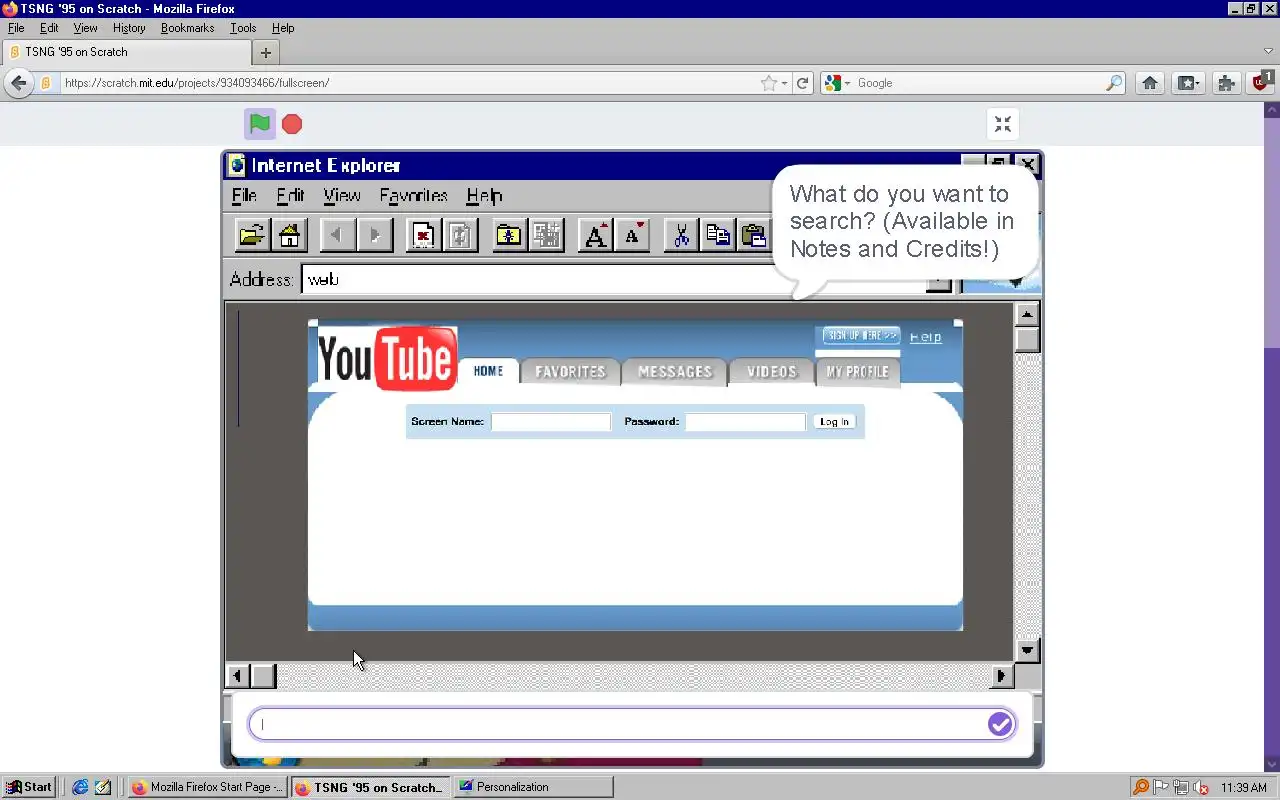Click the Password input field
The image size is (1280, 800).
point(745,422)
